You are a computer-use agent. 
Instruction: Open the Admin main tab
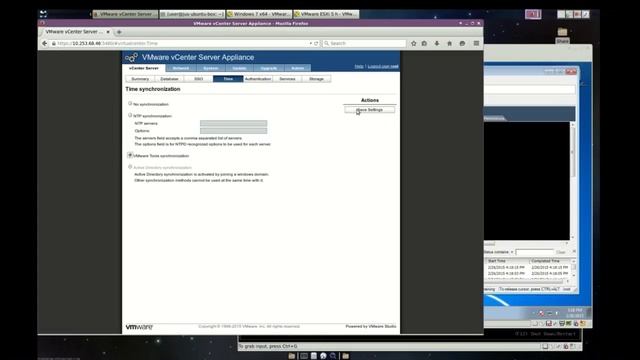pyautogui.click(x=298, y=68)
